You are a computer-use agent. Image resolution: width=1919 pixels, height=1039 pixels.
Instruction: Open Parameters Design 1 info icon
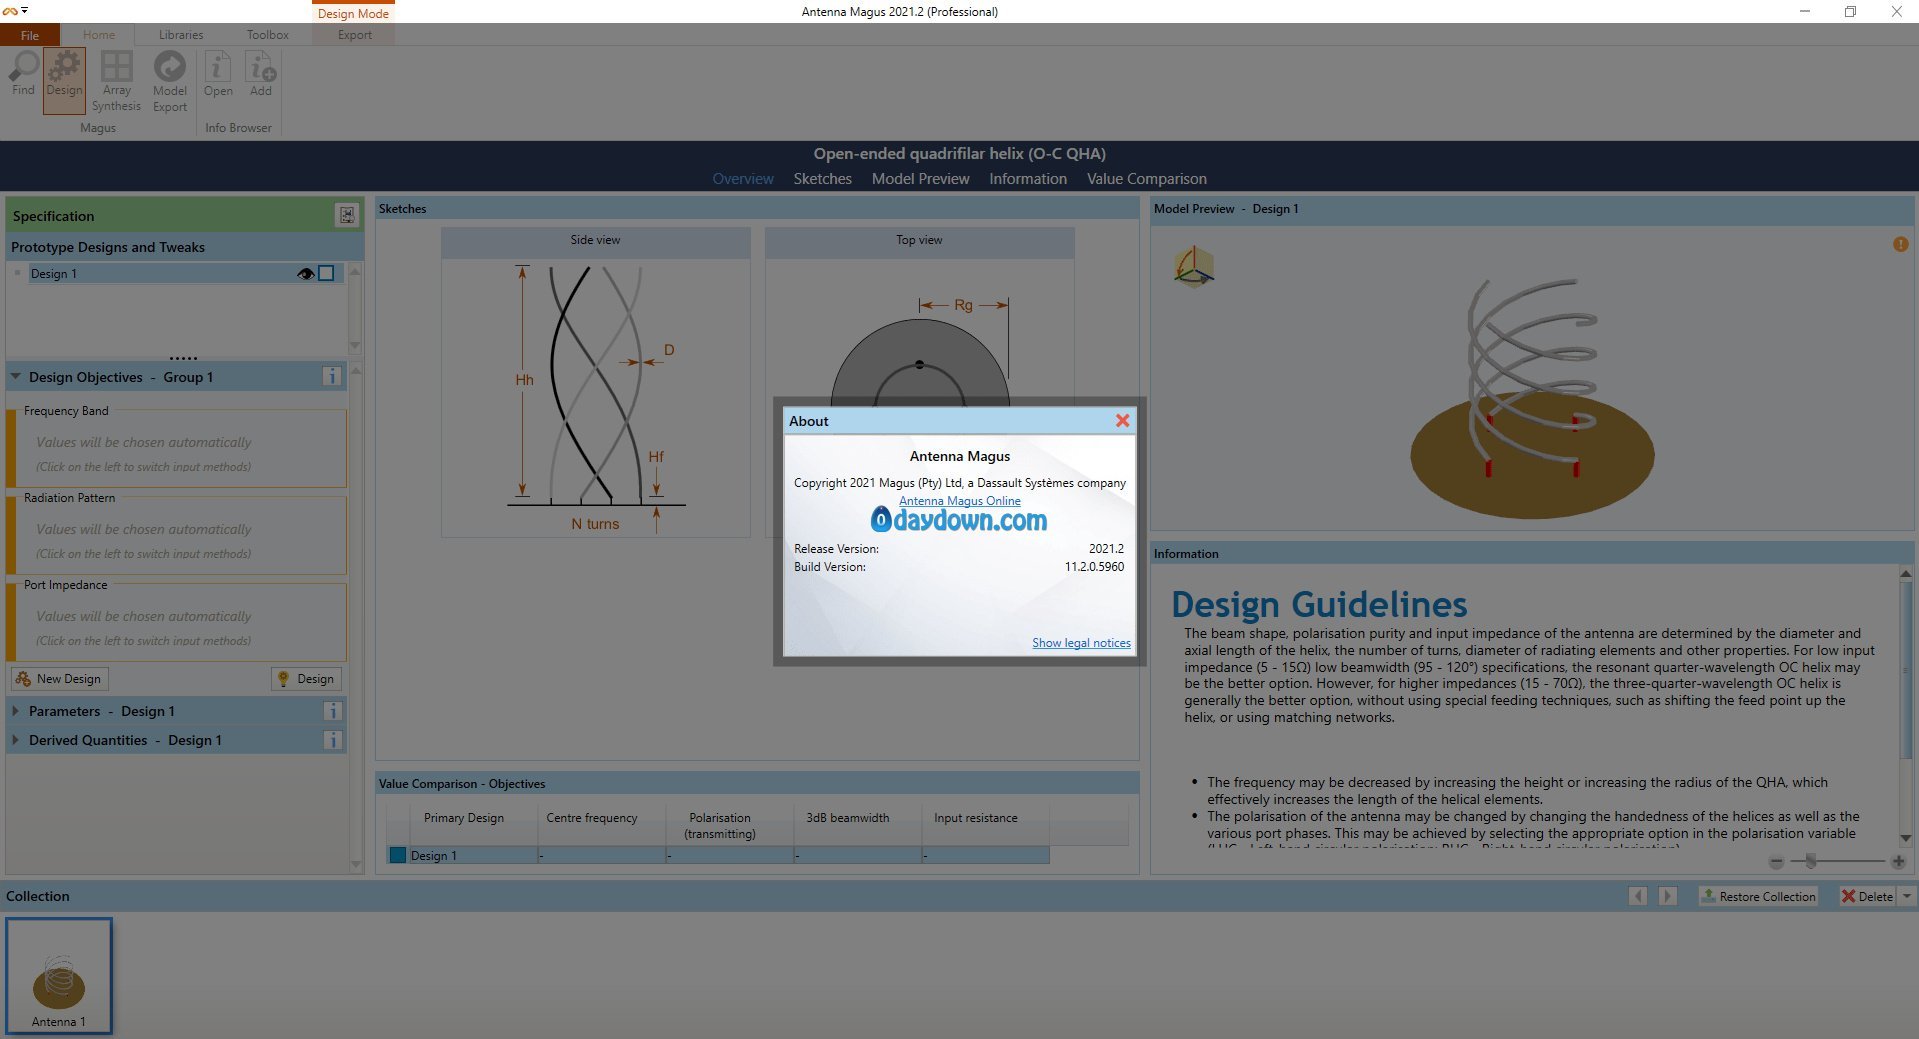[x=333, y=711]
